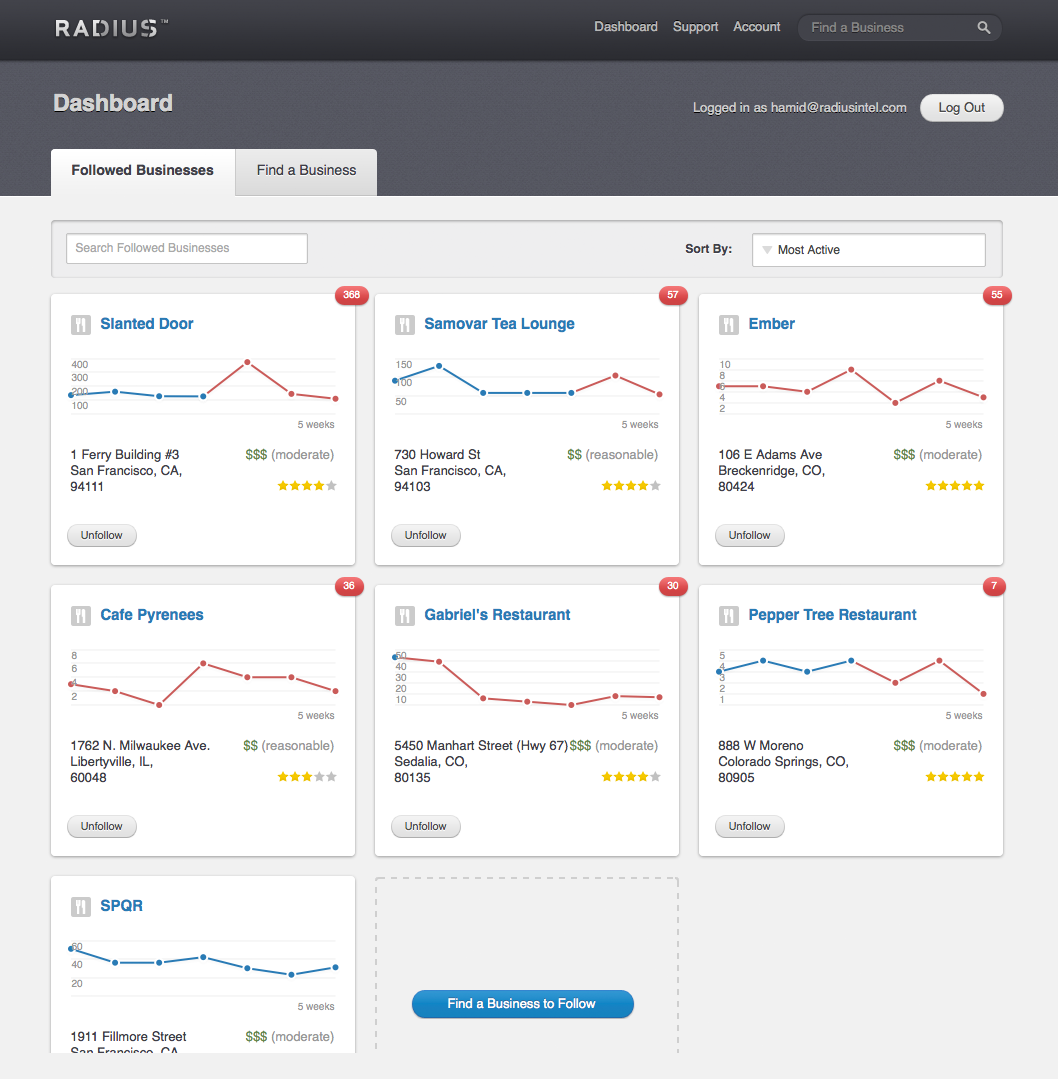1058x1079 pixels.
Task: Open the Sort By Most Active dropdown
Action: pos(869,250)
